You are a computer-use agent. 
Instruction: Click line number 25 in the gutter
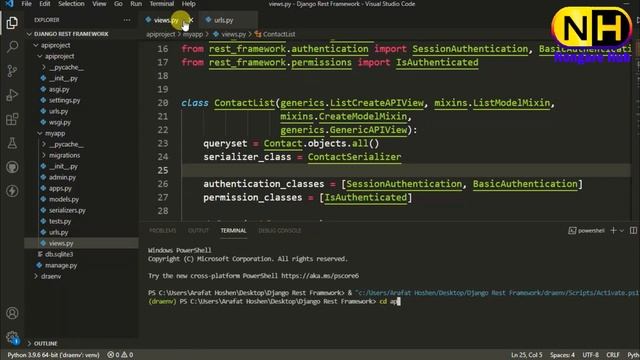point(163,170)
